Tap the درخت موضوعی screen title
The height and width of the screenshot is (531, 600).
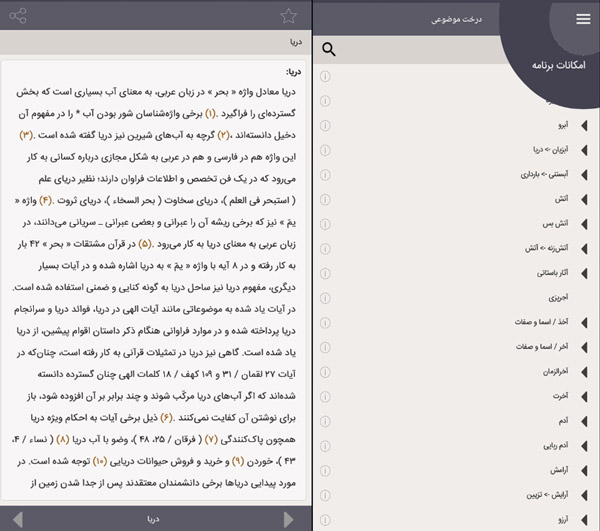(457, 19)
